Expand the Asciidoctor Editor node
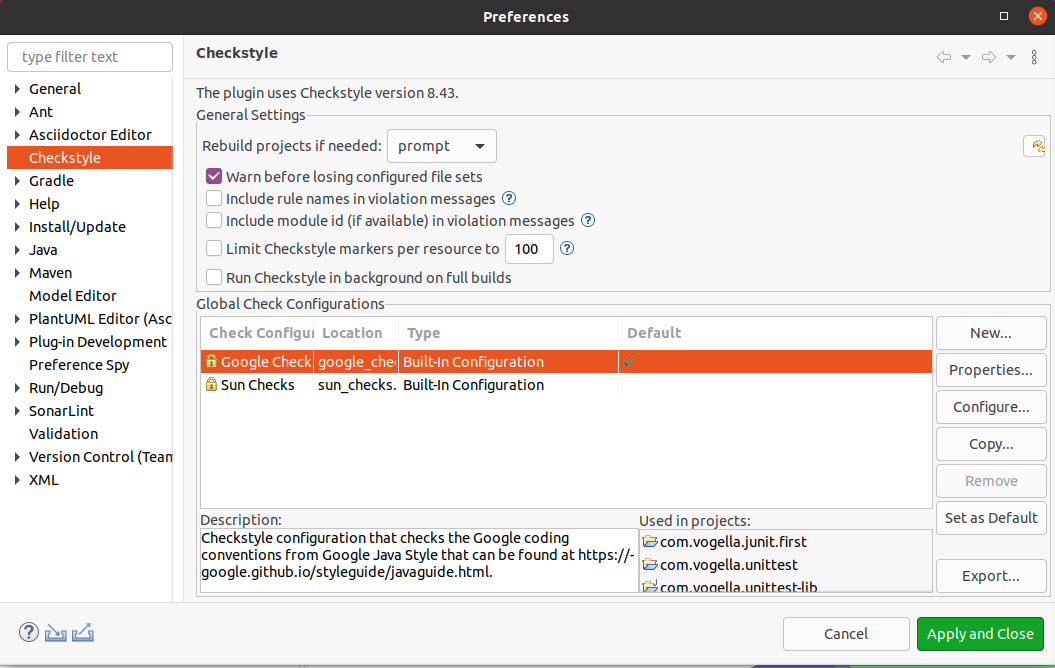This screenshot has width=1055, height=668. pos(17,135)
